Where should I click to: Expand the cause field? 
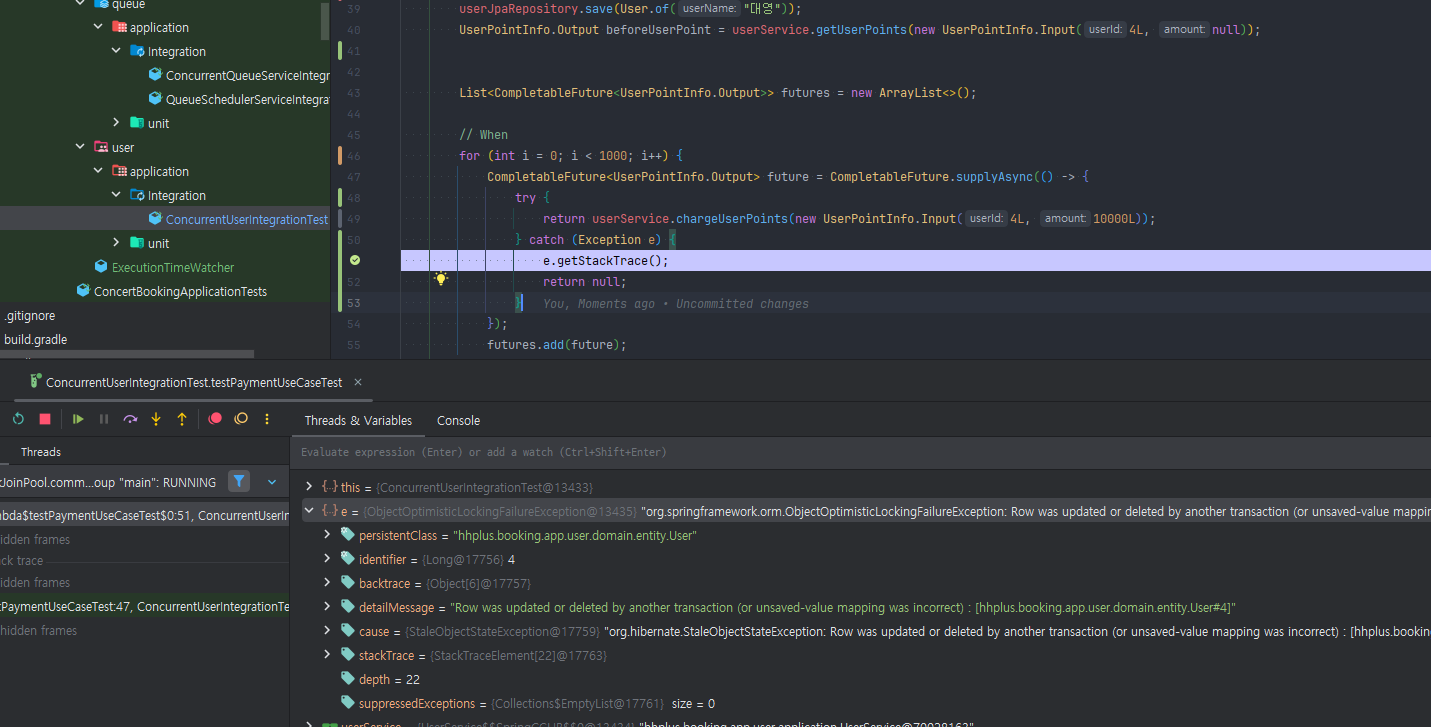[x=327, y=631]
